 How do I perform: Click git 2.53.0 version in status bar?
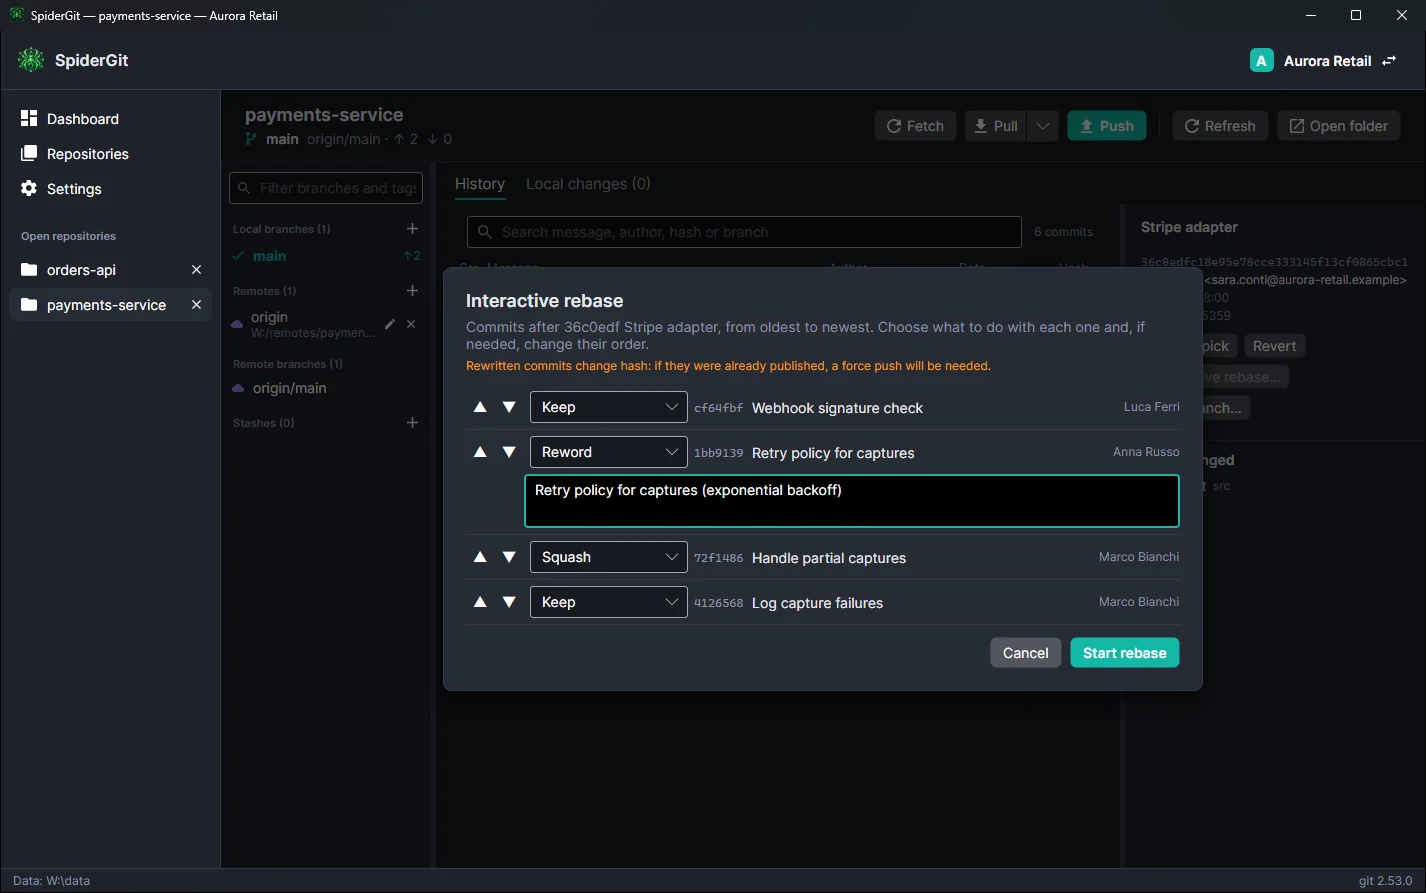pyautogui.click(x=1385, y=881)
